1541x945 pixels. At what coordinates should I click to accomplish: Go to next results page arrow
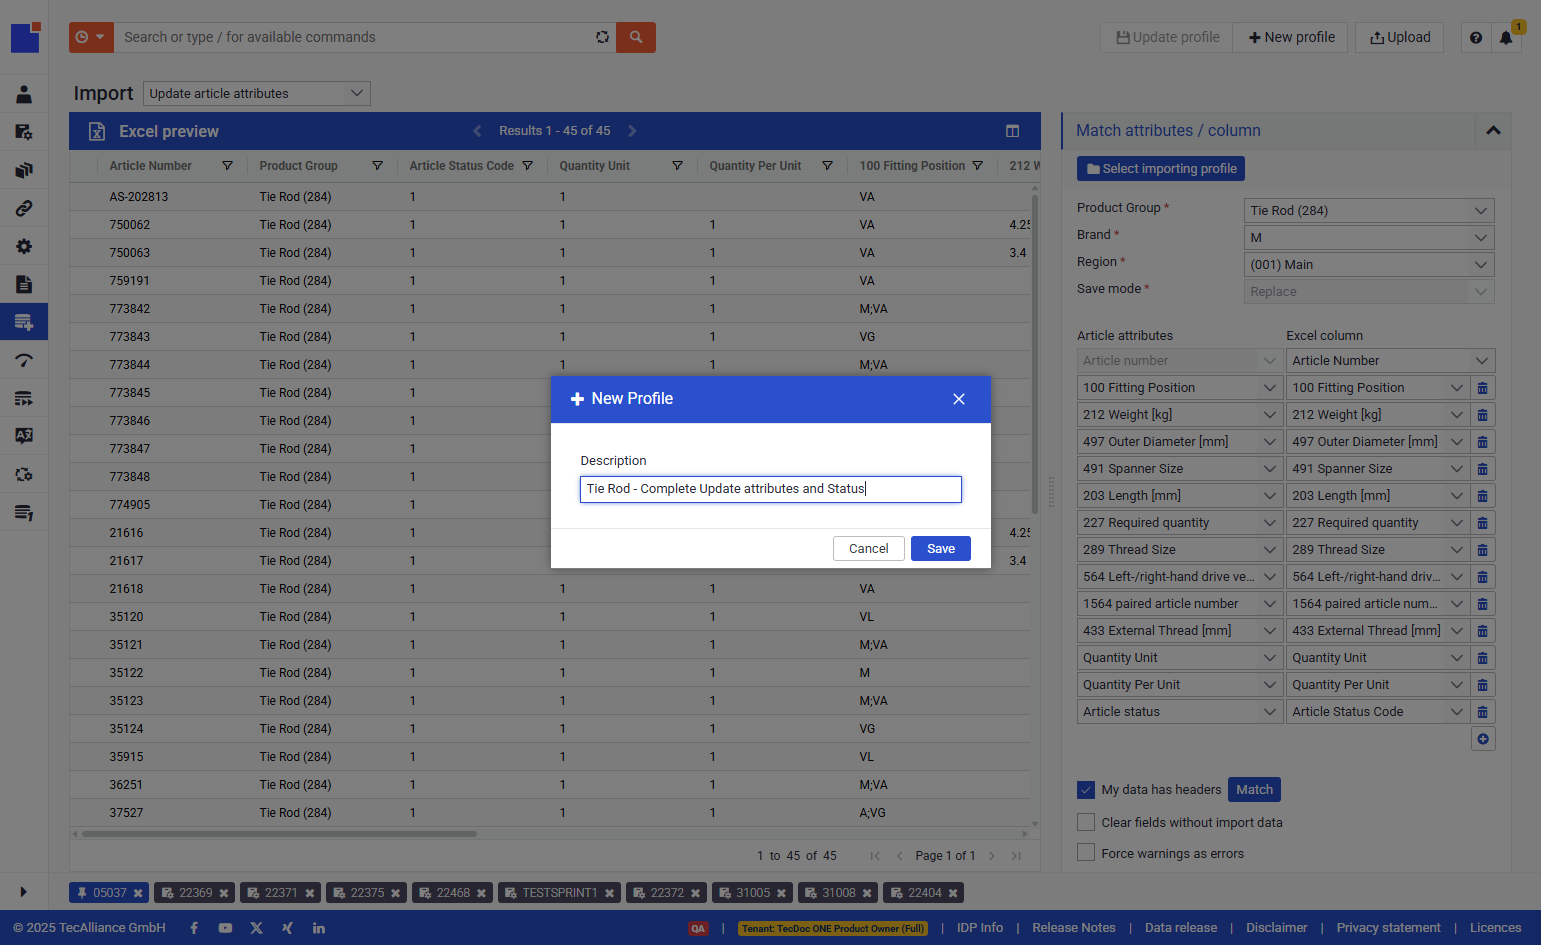pyautogui.click(x=632, y=131)
